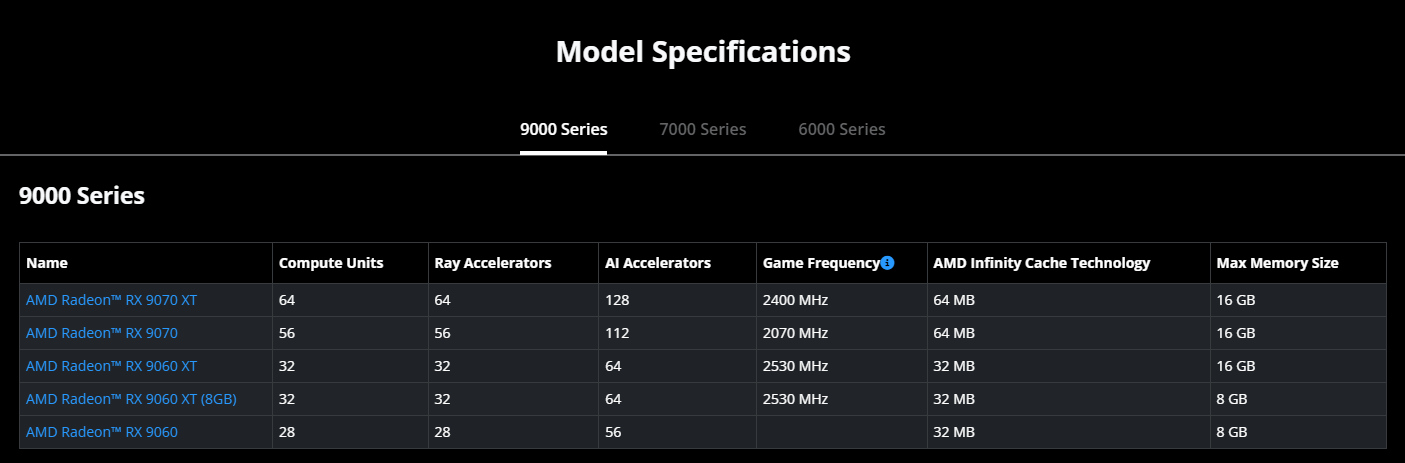This screenshot has height=463, width=1405.
Task: Click the Model Specifications heading
Action: pos(703,51)
